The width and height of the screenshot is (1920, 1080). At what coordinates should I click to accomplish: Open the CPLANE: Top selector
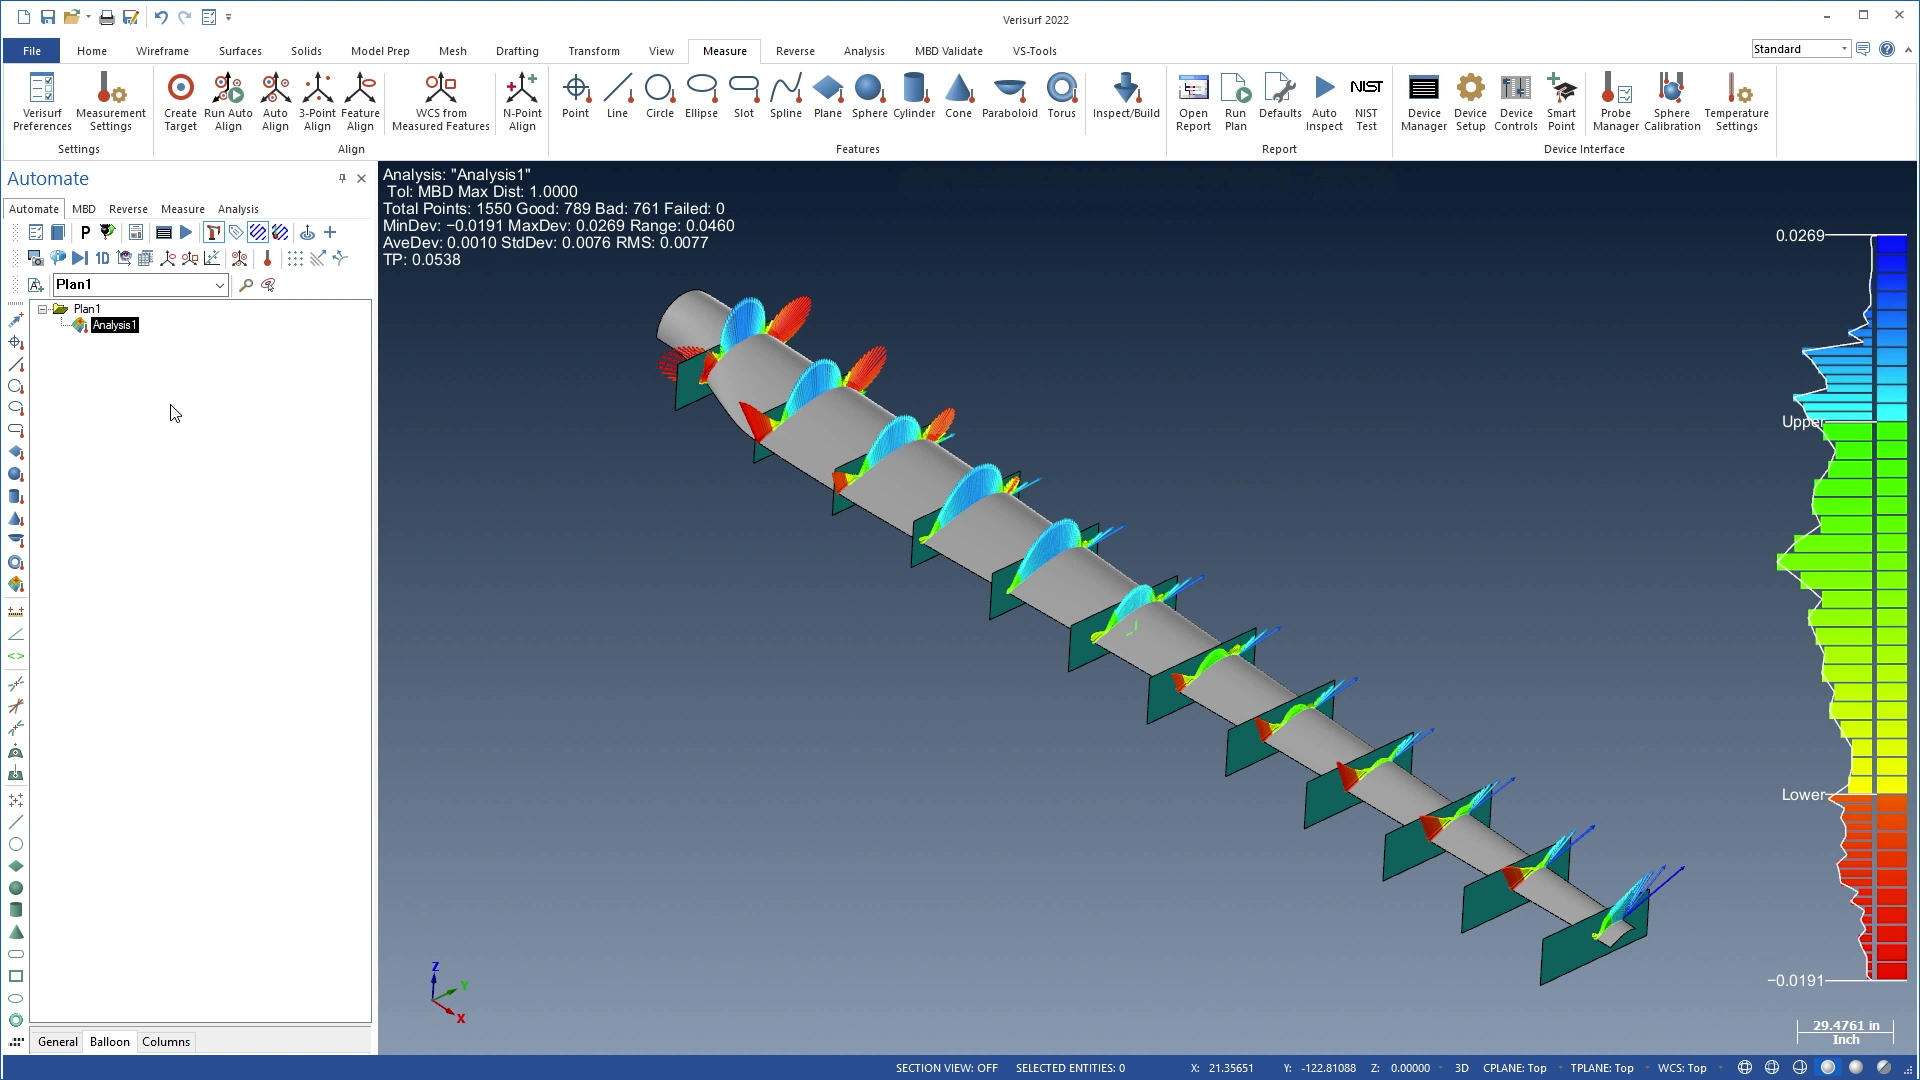click(1514, 1068)
